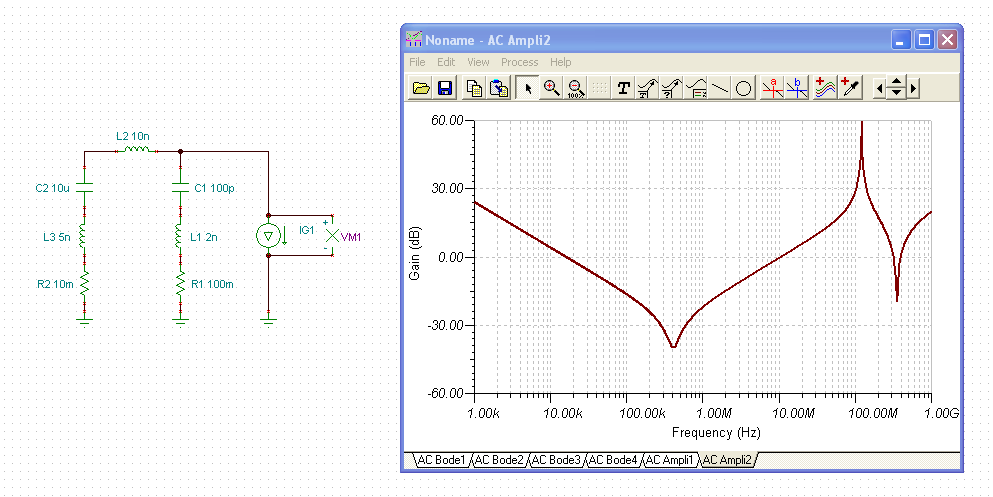Click the 100.00M x-axis value
993x497 pixels.
871,413
